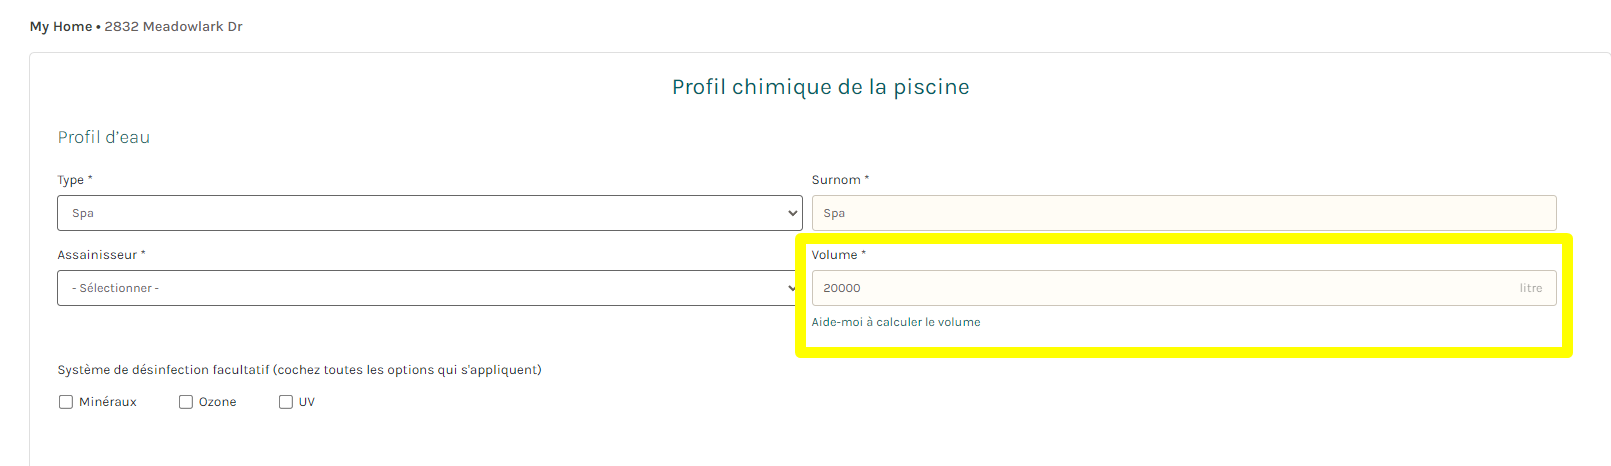
Task: Click the Minéraux text label
Action: pos(108,402)
